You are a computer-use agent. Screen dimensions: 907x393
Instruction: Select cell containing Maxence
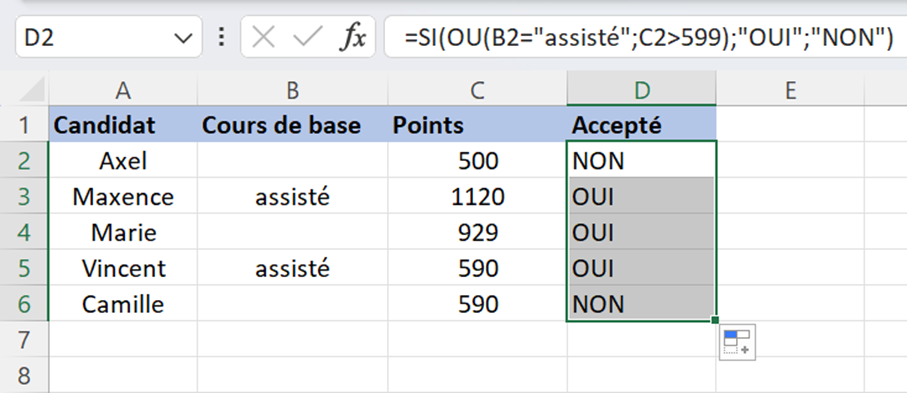coord(123,197)
